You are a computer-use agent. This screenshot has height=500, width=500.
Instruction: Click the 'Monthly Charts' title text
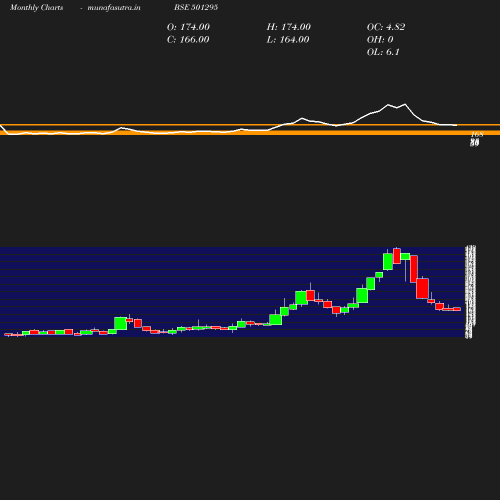(36, 8)
